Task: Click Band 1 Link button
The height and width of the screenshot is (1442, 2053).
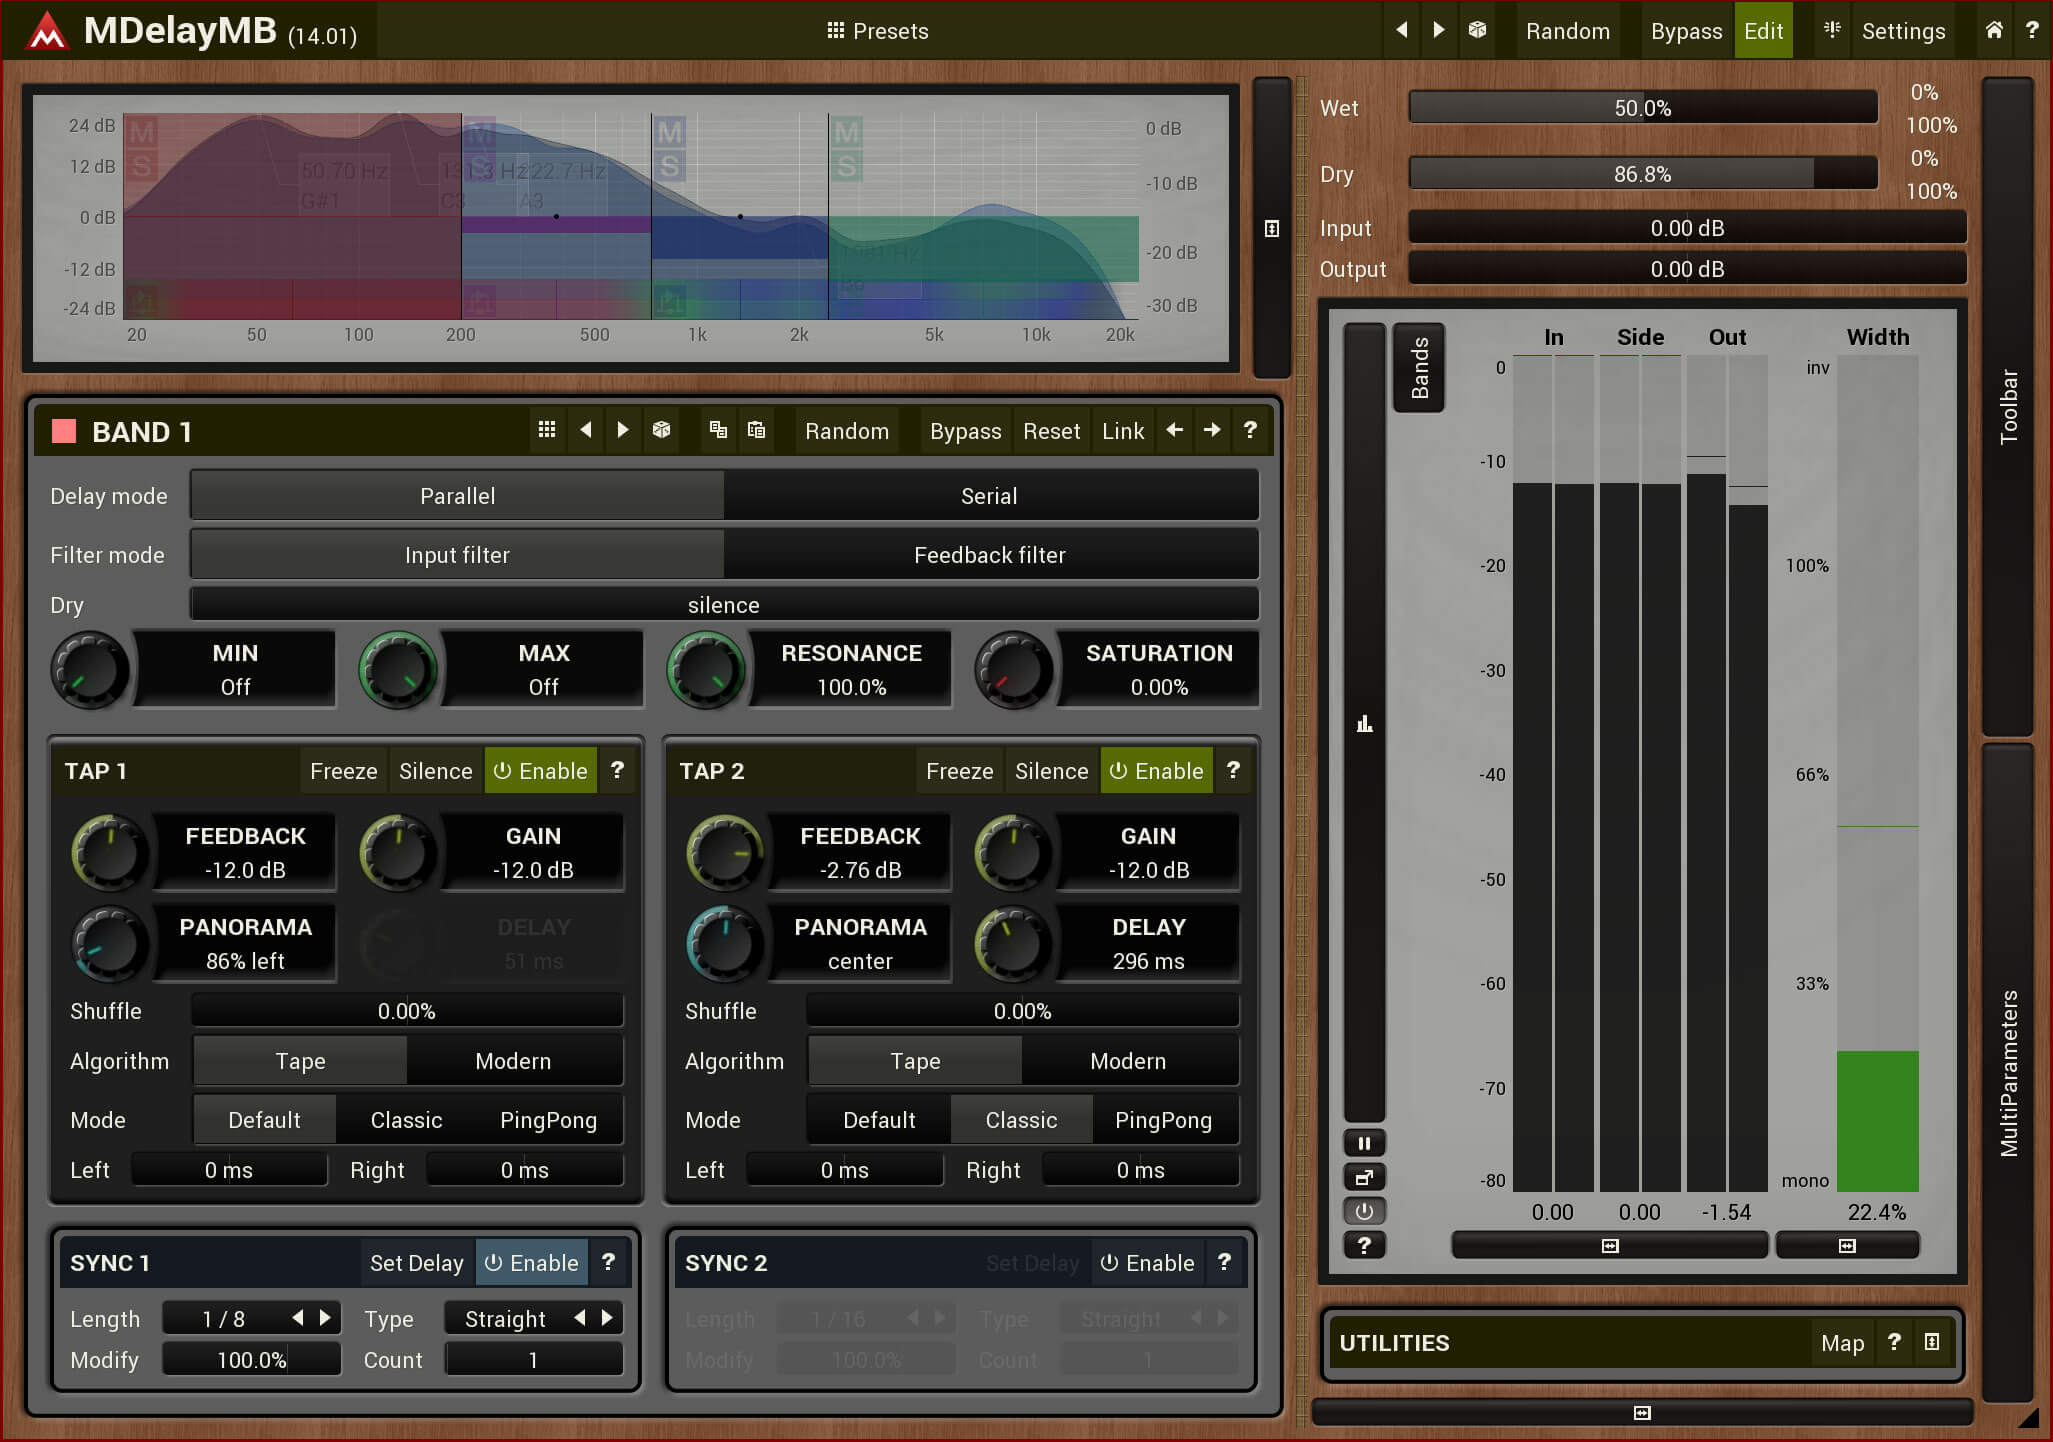Action: [x=1123, y=431]
